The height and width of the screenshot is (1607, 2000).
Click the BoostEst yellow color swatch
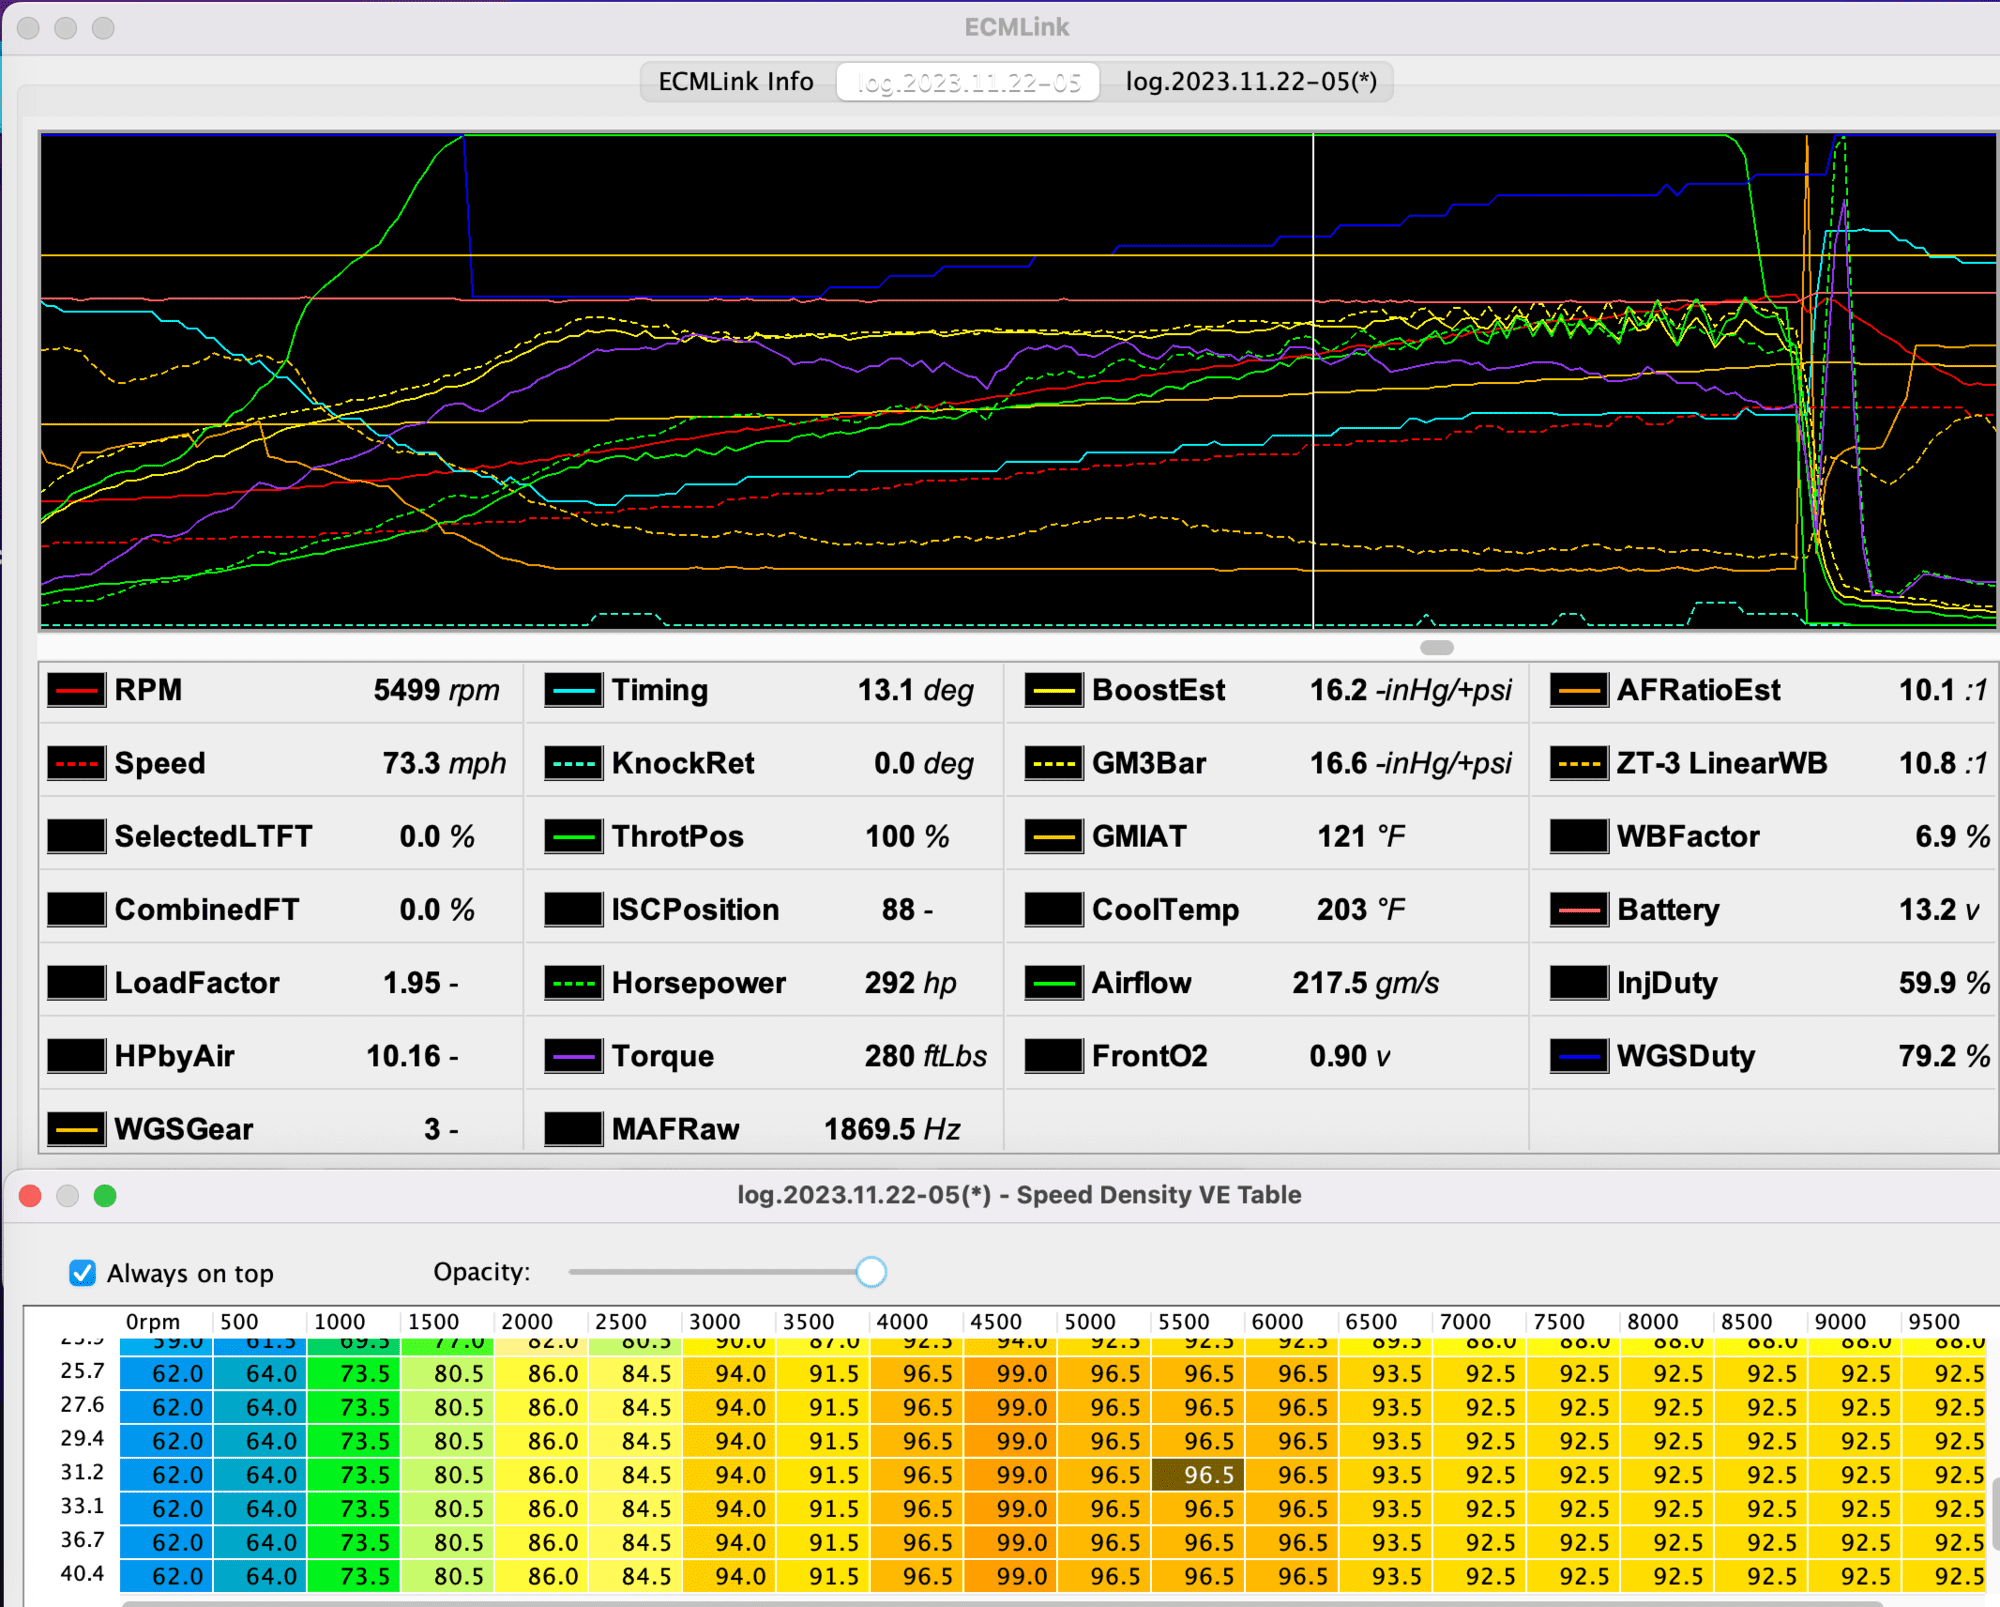click(x=1054, y=690)
